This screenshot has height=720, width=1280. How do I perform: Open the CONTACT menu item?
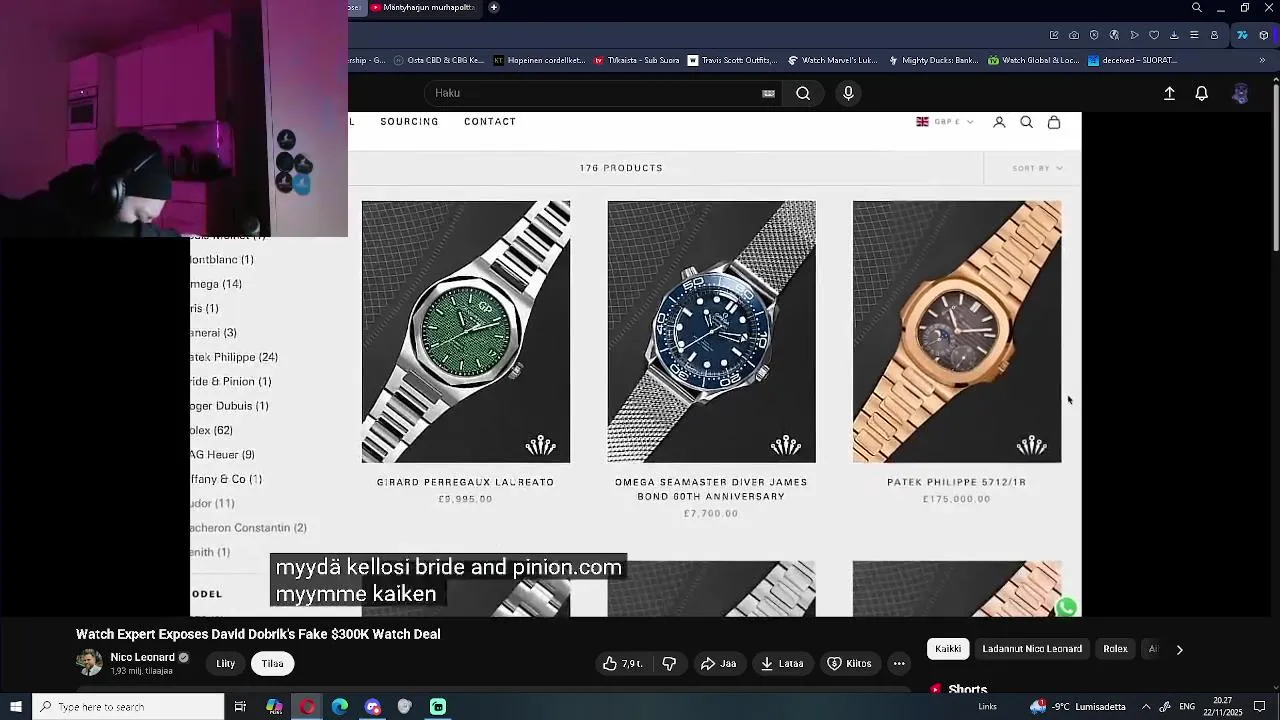(490, 122)
